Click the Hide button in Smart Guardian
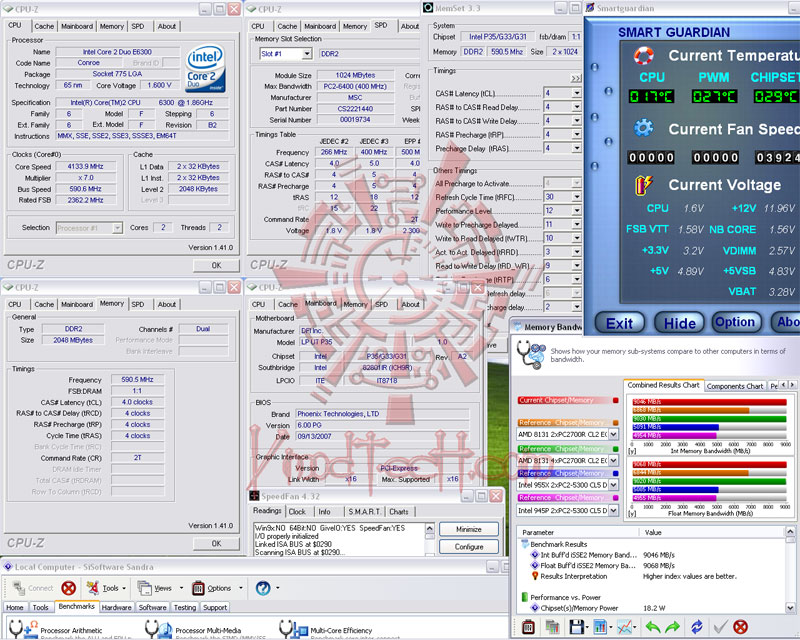This screenshot has height=640, width=800. tap(679, 323)
